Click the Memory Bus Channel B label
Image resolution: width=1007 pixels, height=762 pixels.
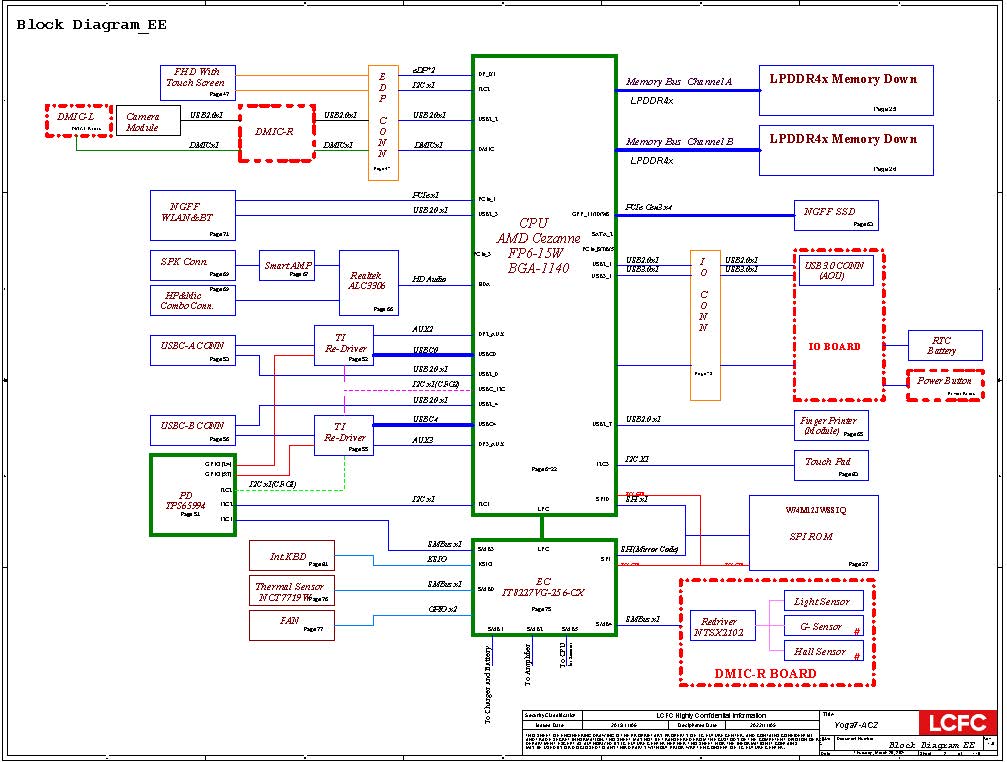click(x=679, y=141)
